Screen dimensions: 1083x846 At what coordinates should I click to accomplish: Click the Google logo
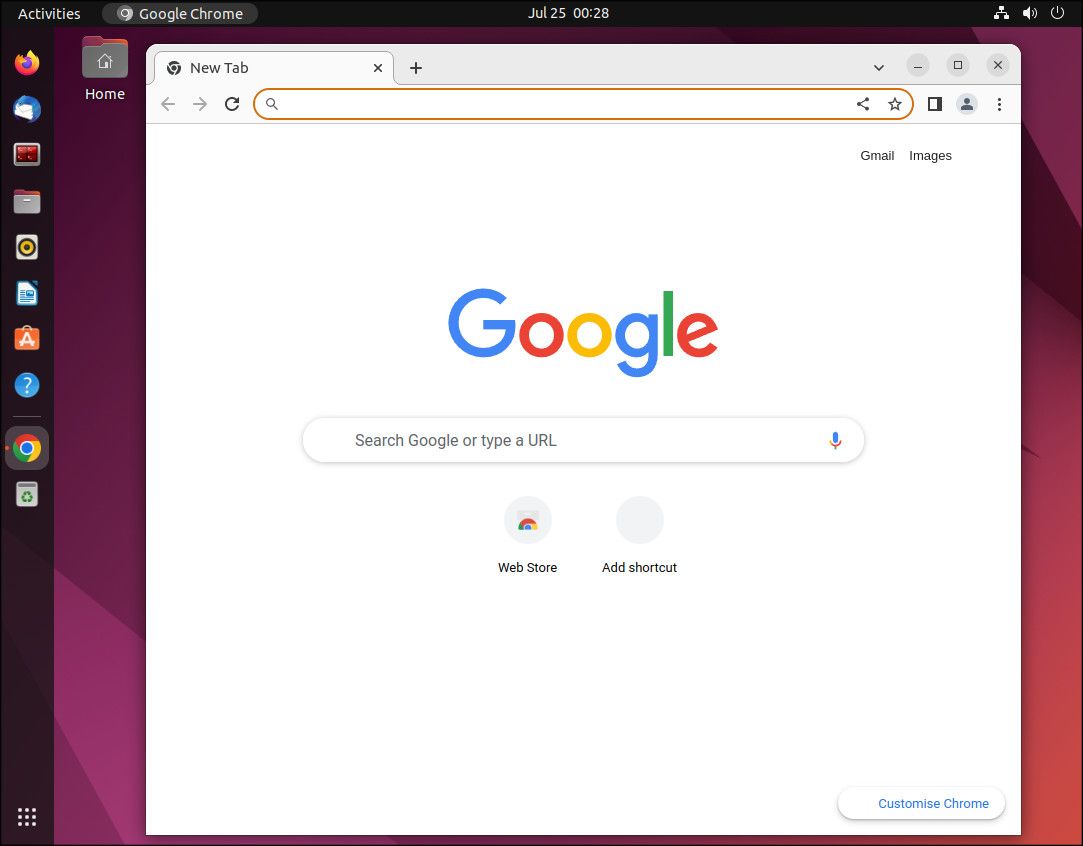(x=583, y=332)
